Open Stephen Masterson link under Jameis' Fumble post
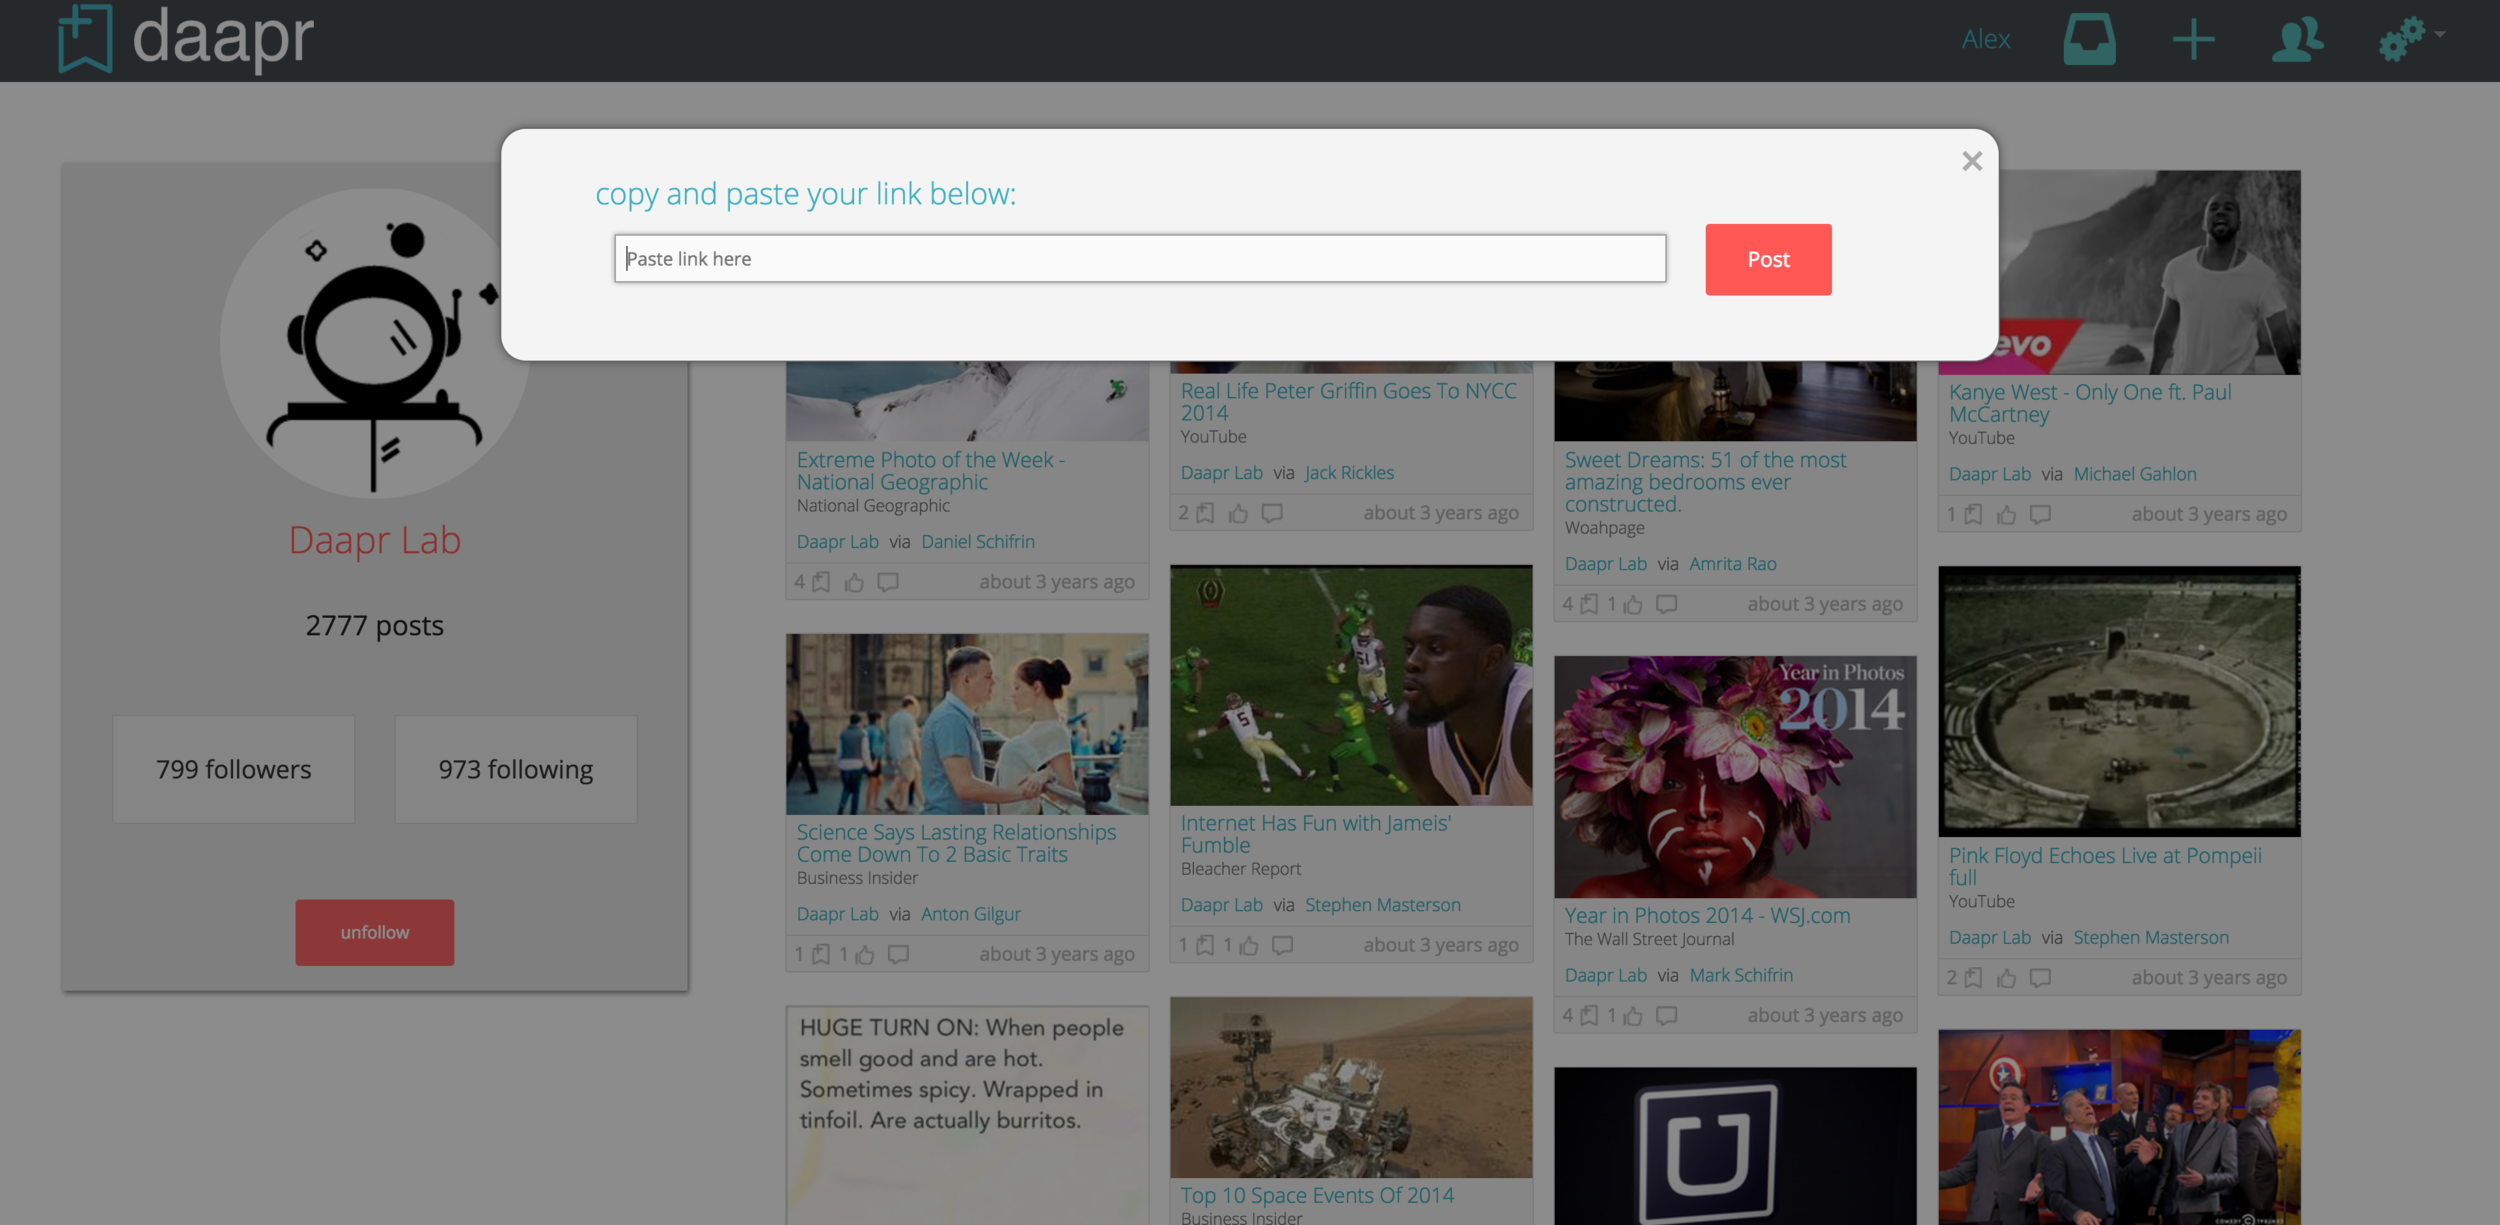Screen dimensions: 2500x1225 click(1382, 904)
